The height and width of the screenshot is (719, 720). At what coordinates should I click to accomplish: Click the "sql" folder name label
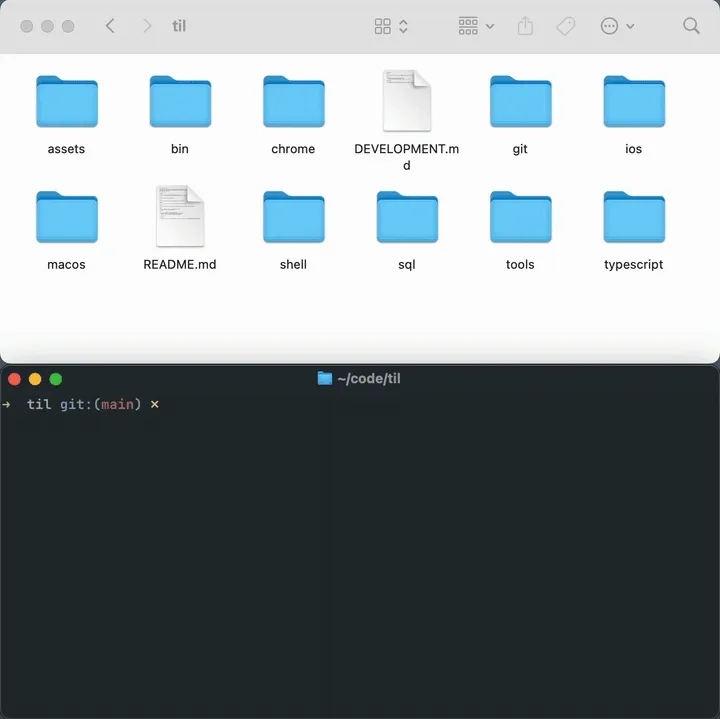click(407, 265)
